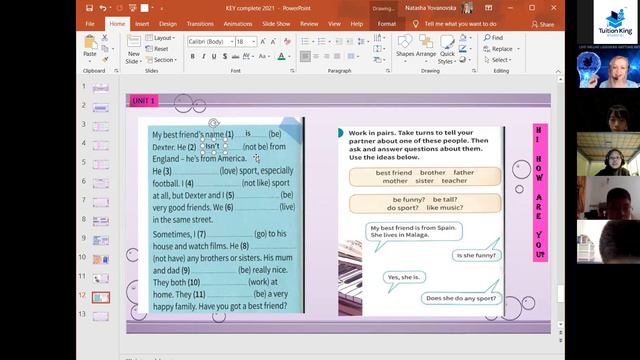Viewport: 640px width, 360px height.
Task: Open Change Case dropdown
Action: pos(264,56)
